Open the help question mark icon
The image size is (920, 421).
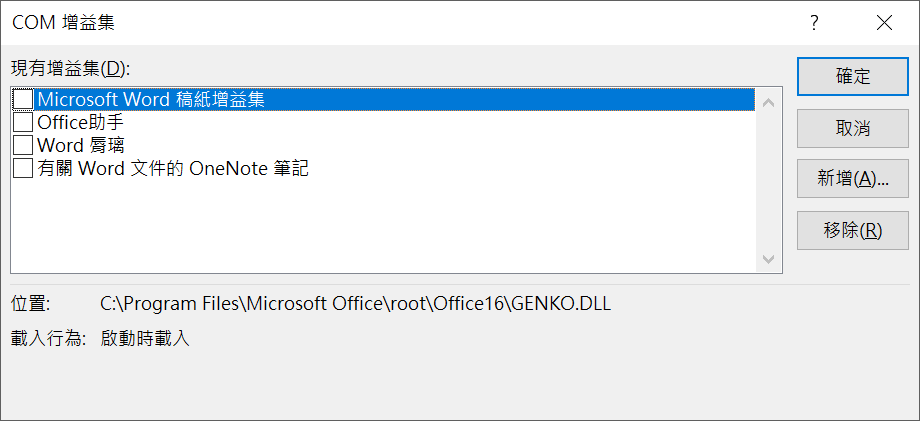pos(814,23)
